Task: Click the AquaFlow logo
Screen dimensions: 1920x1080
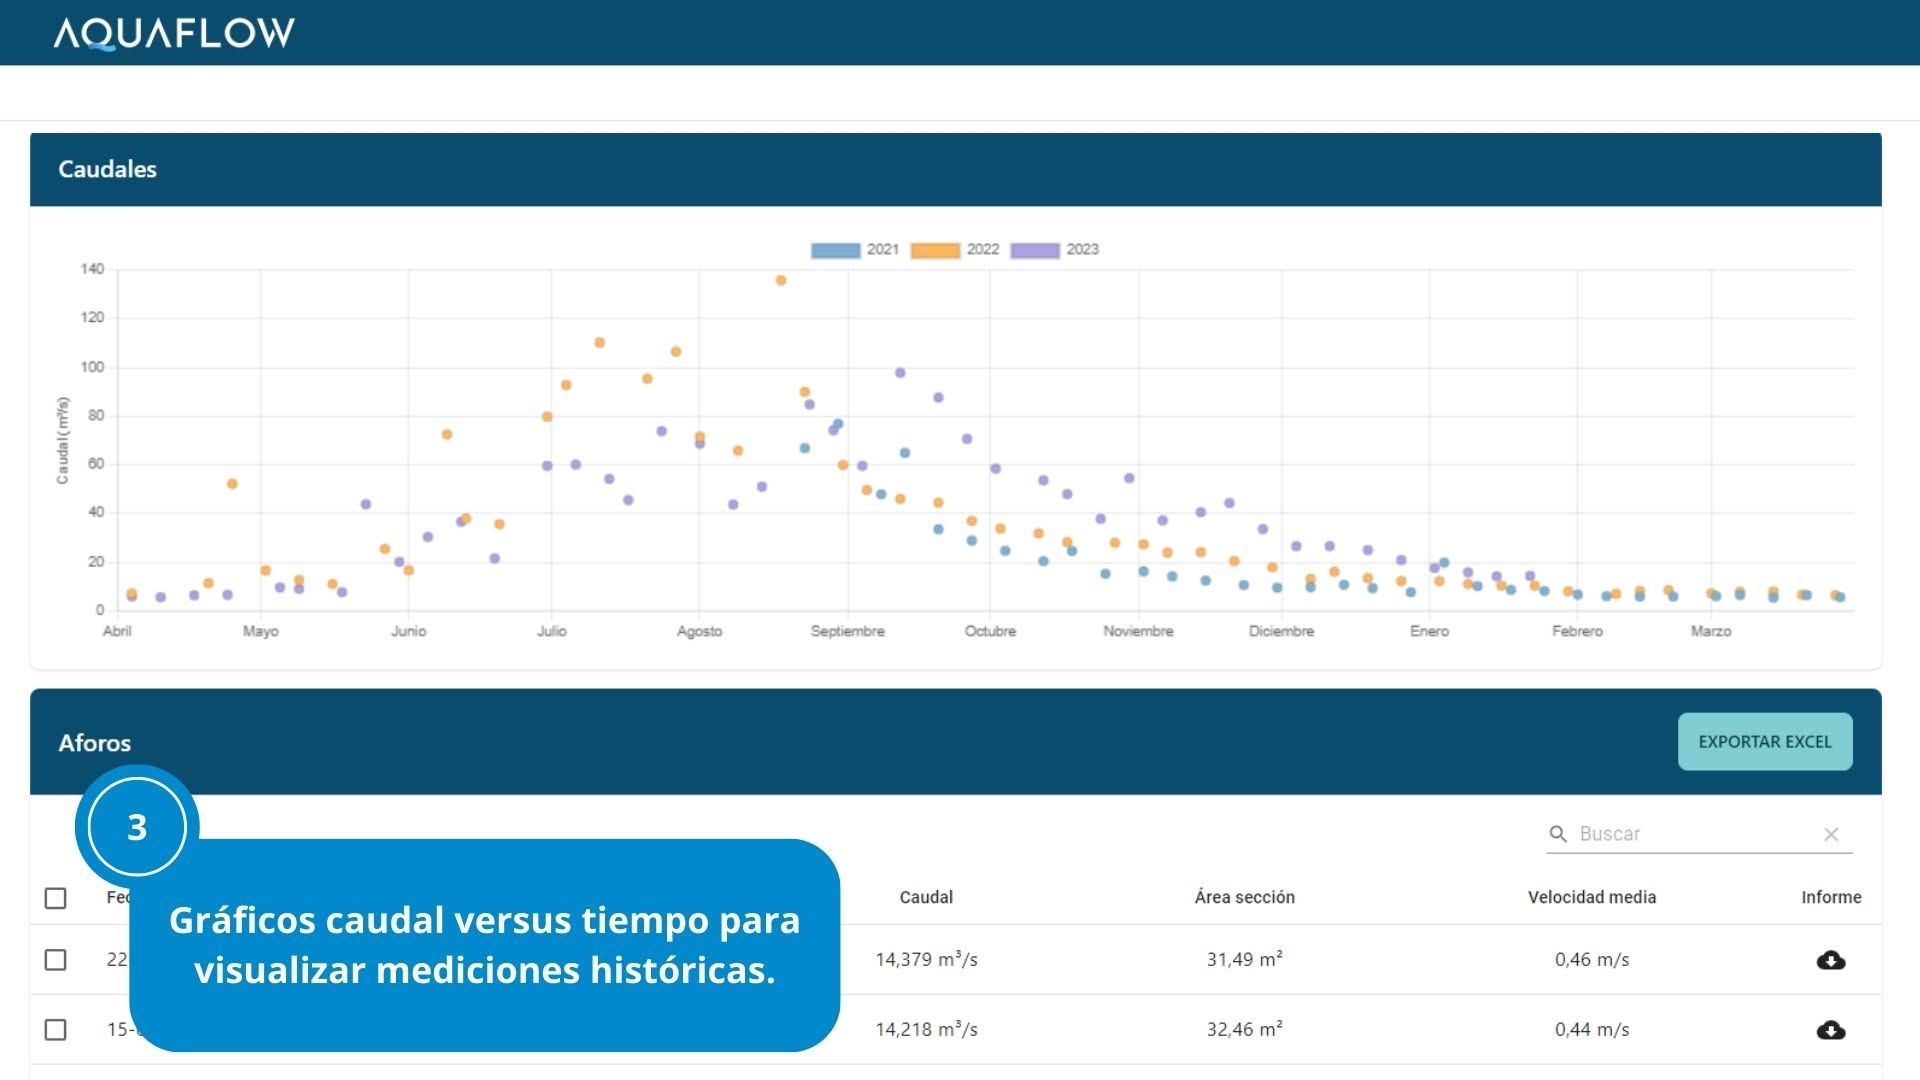Action: [174, 33]
